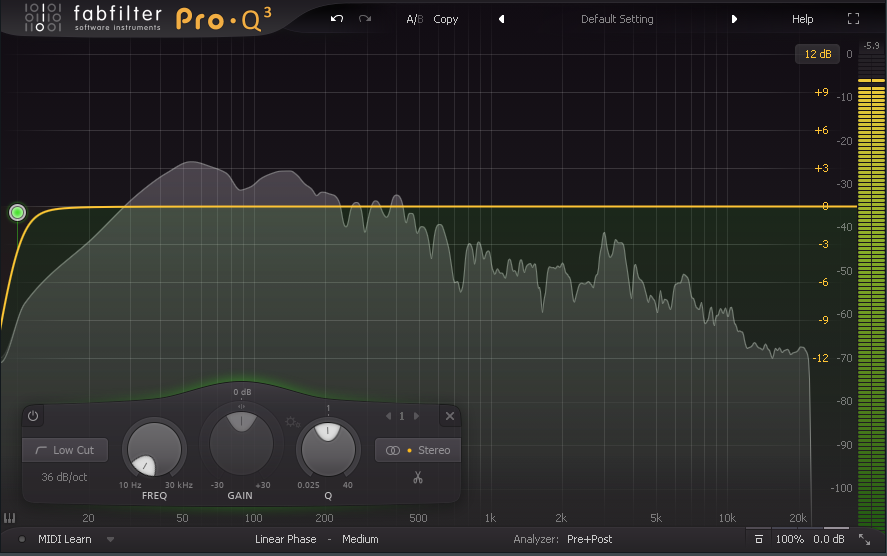
Task: Toggle the dynamic EQ gear icon
Action: pyautogui.click(x=292, y=422)
